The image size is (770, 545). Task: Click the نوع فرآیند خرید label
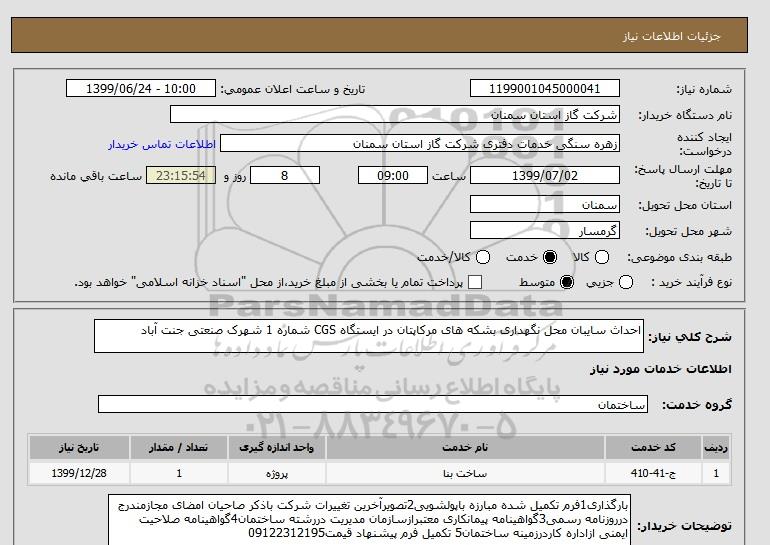click(x=691, y=282)
